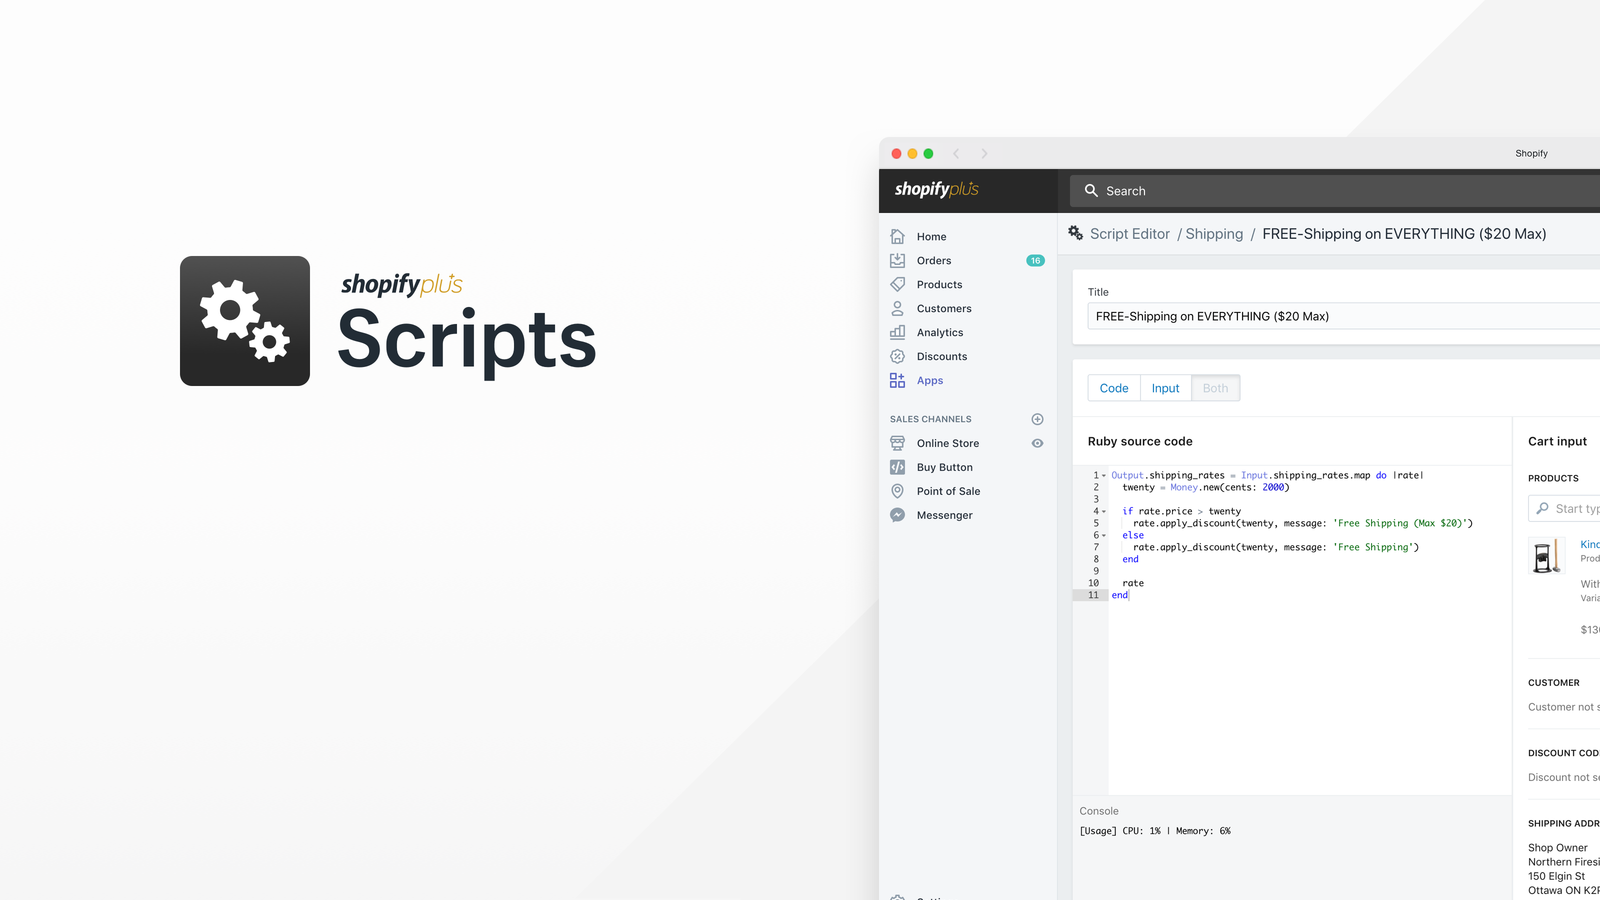Click the search magnifier in the top bar
The height and width of the screenshot is (900, 1600).
pyautogui.click(x=1093, y=190)
